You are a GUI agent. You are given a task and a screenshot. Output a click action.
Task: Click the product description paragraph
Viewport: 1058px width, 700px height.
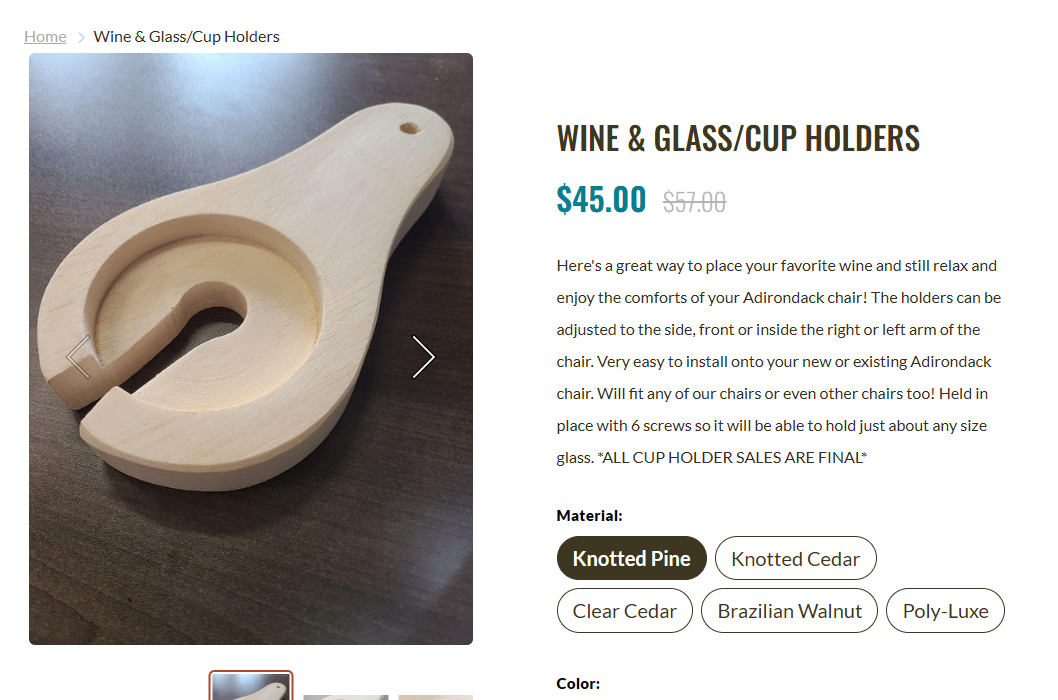pos(778,361)
